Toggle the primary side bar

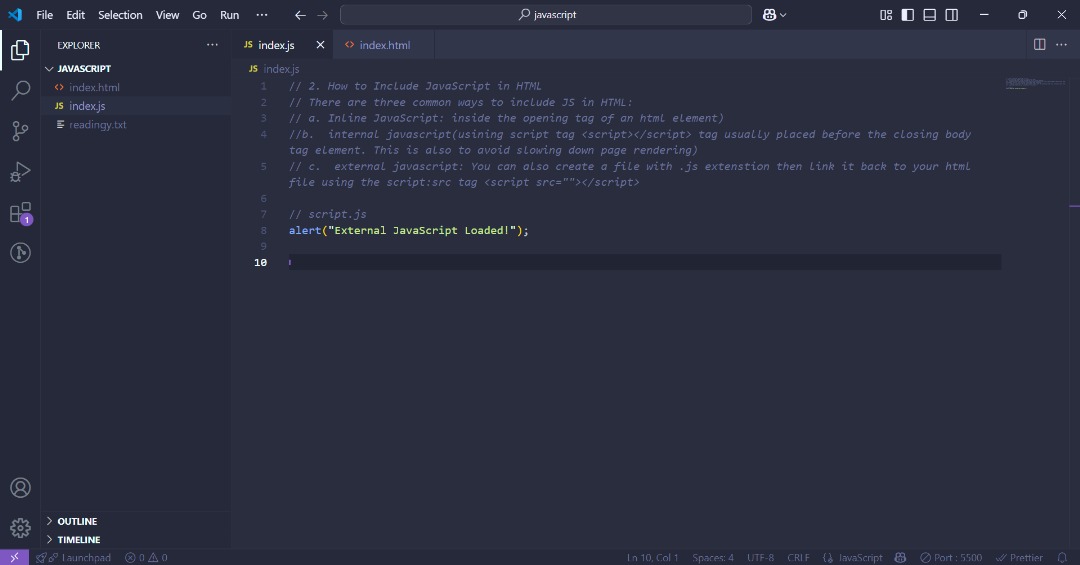point(908,14)
